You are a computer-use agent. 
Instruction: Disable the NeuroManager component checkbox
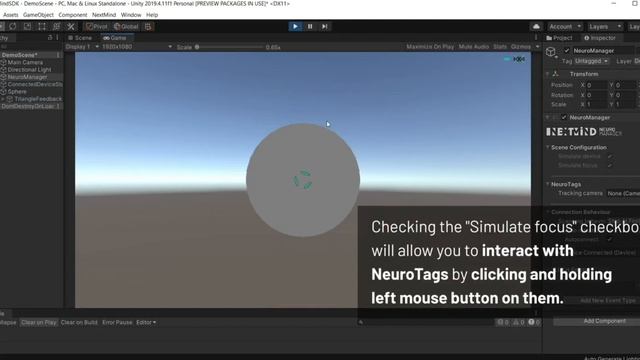tap(564, 118)
